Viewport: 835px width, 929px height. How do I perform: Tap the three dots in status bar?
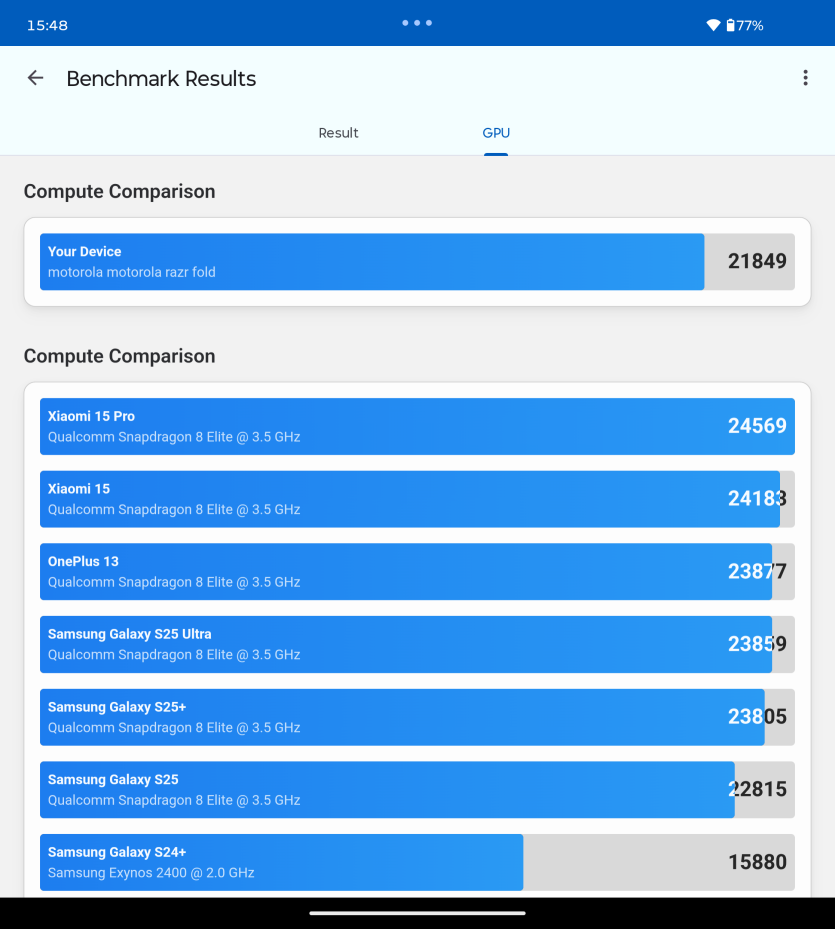(x=417, y=23)
